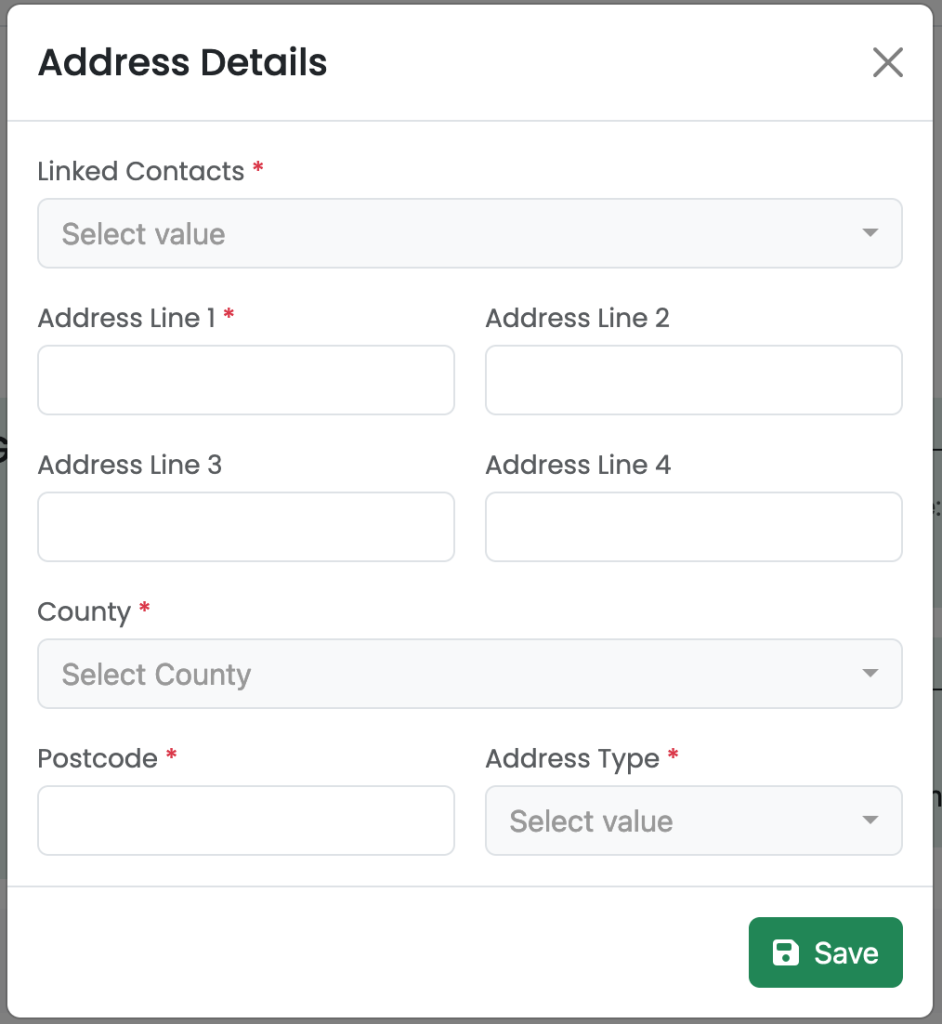Click the Address Line 4 label
Viewport: 942px width, 1024px height.
tap(578, 465)
